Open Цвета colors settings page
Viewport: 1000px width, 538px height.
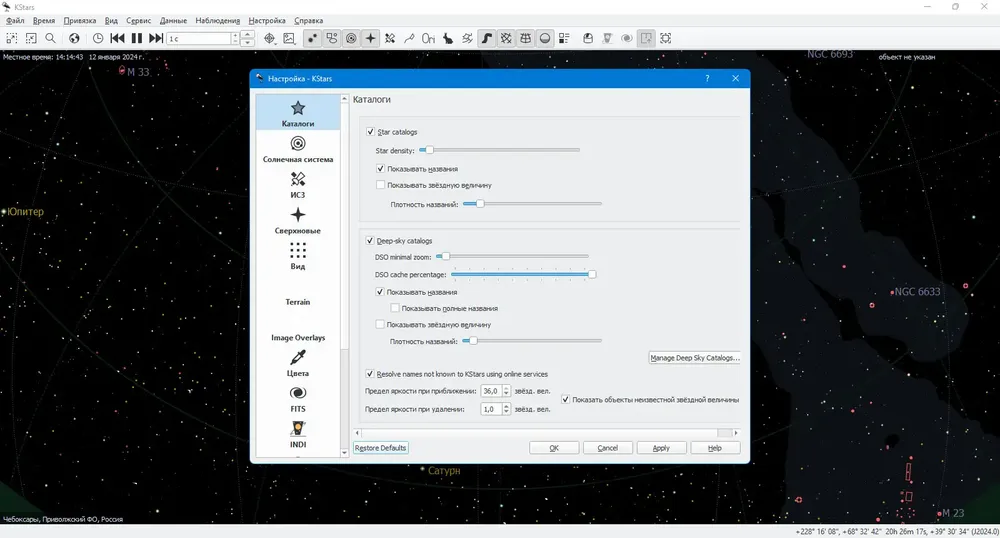tap(298, 363)
